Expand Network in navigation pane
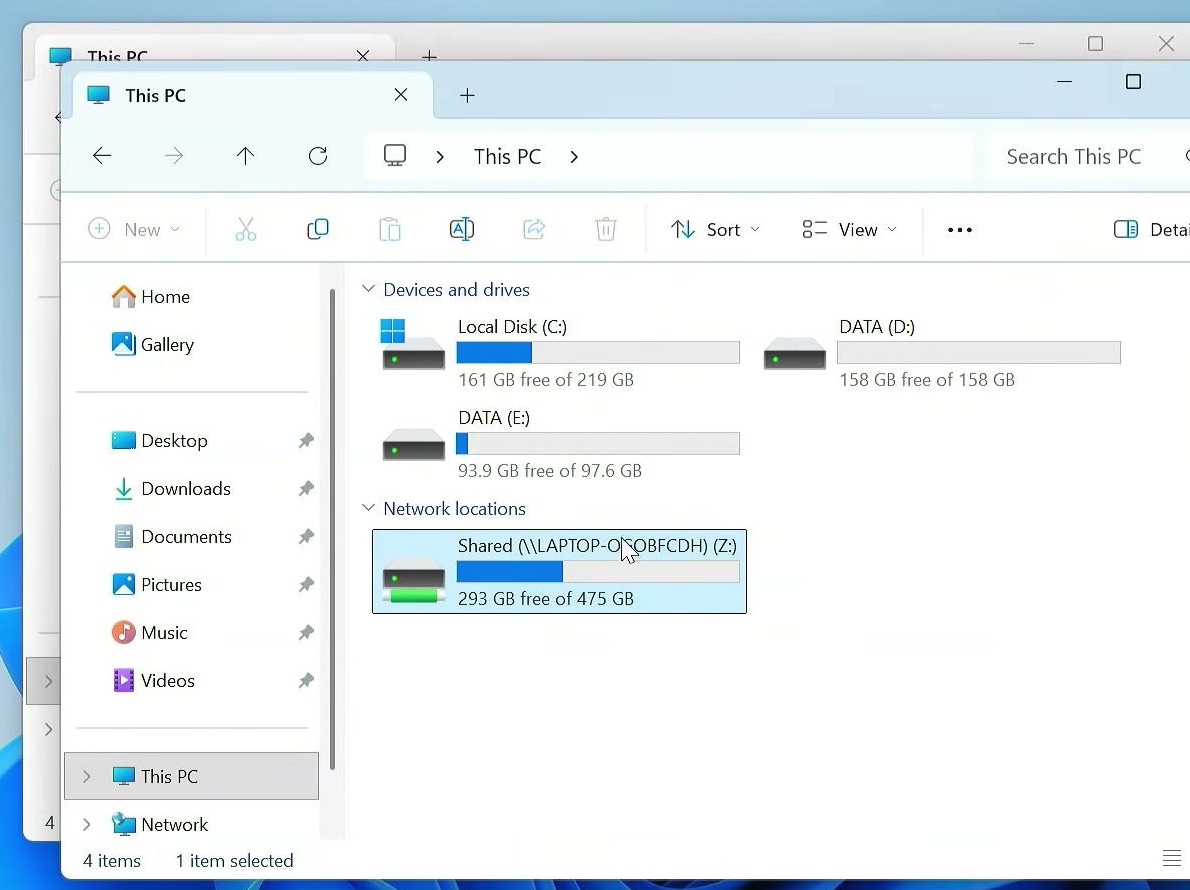 pyautogui.click(x=87, y=824)
